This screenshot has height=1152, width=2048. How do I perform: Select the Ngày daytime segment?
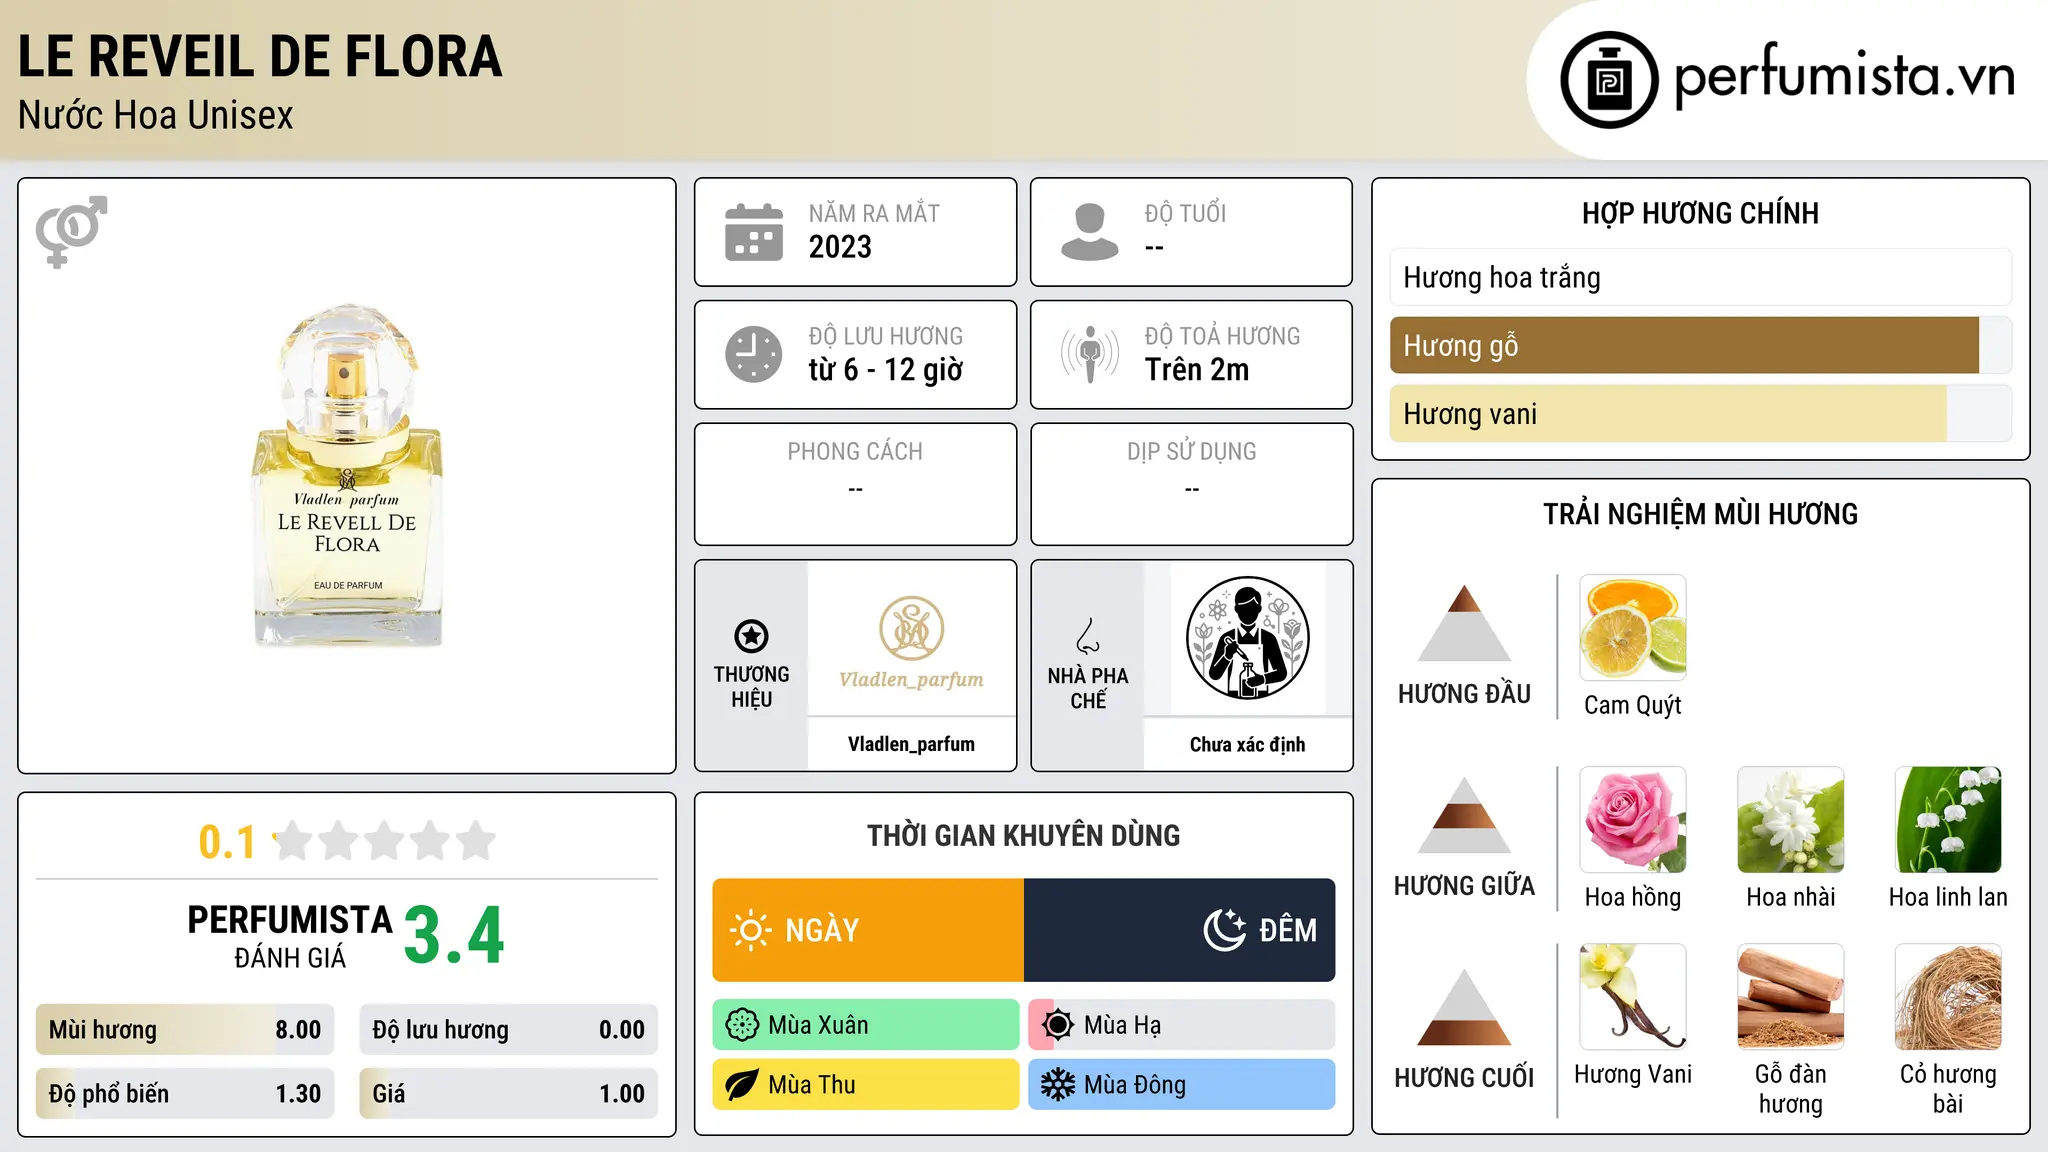(868, 930)
